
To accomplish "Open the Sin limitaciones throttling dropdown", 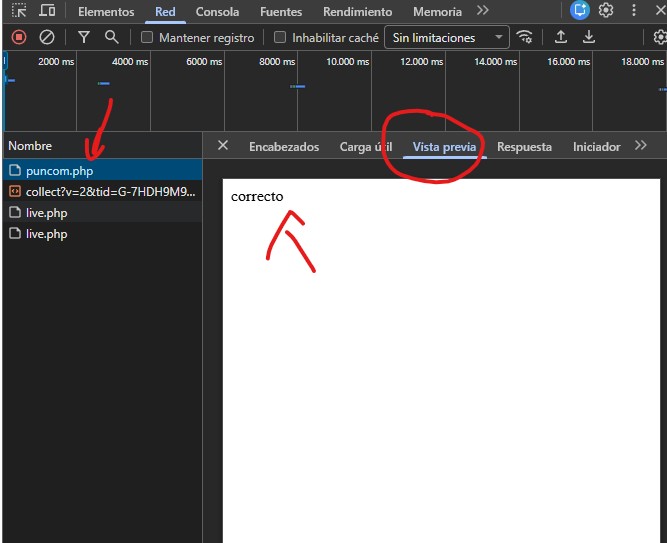I will (x=447, y=38).
